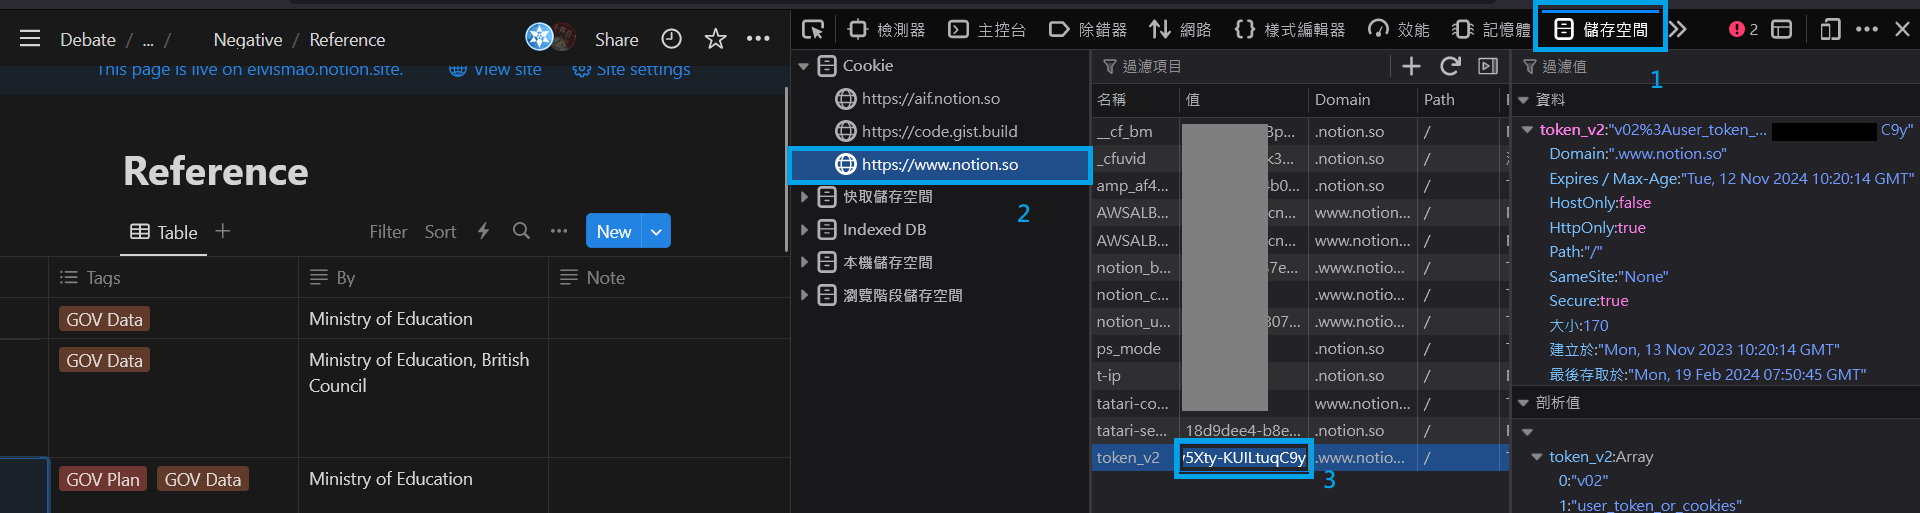
Task: Open the Console tab
Action: click(987, 29)
